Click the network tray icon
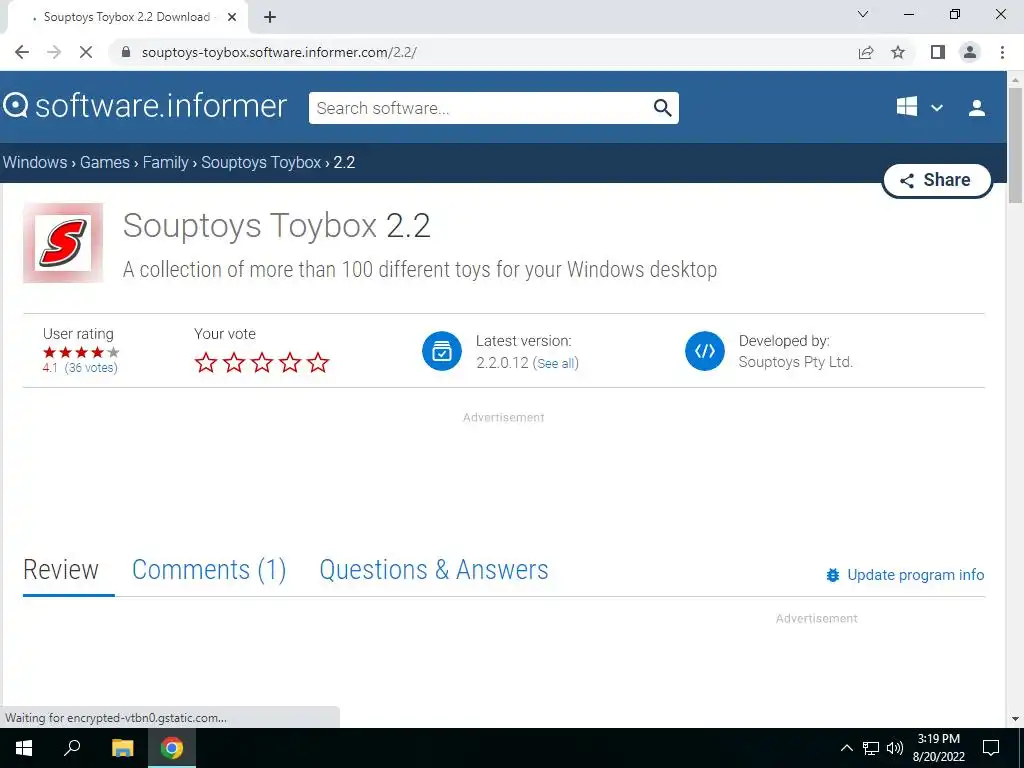 (871, 748)
